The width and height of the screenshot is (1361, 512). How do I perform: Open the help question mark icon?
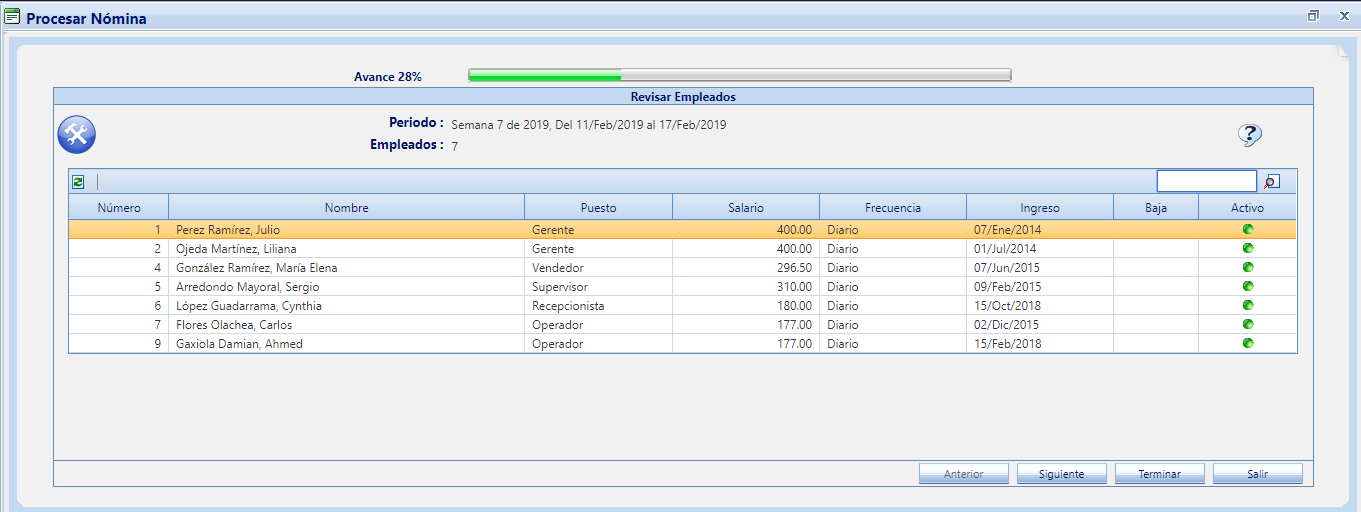[1249, 135]
